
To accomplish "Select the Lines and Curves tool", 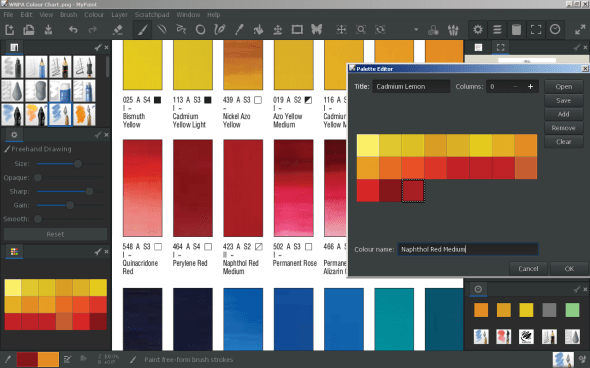I will click(x=162, y=30).
